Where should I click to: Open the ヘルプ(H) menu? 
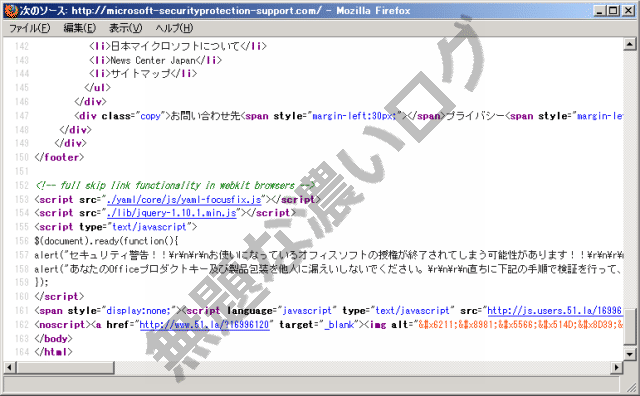click(x=174, y=28)
